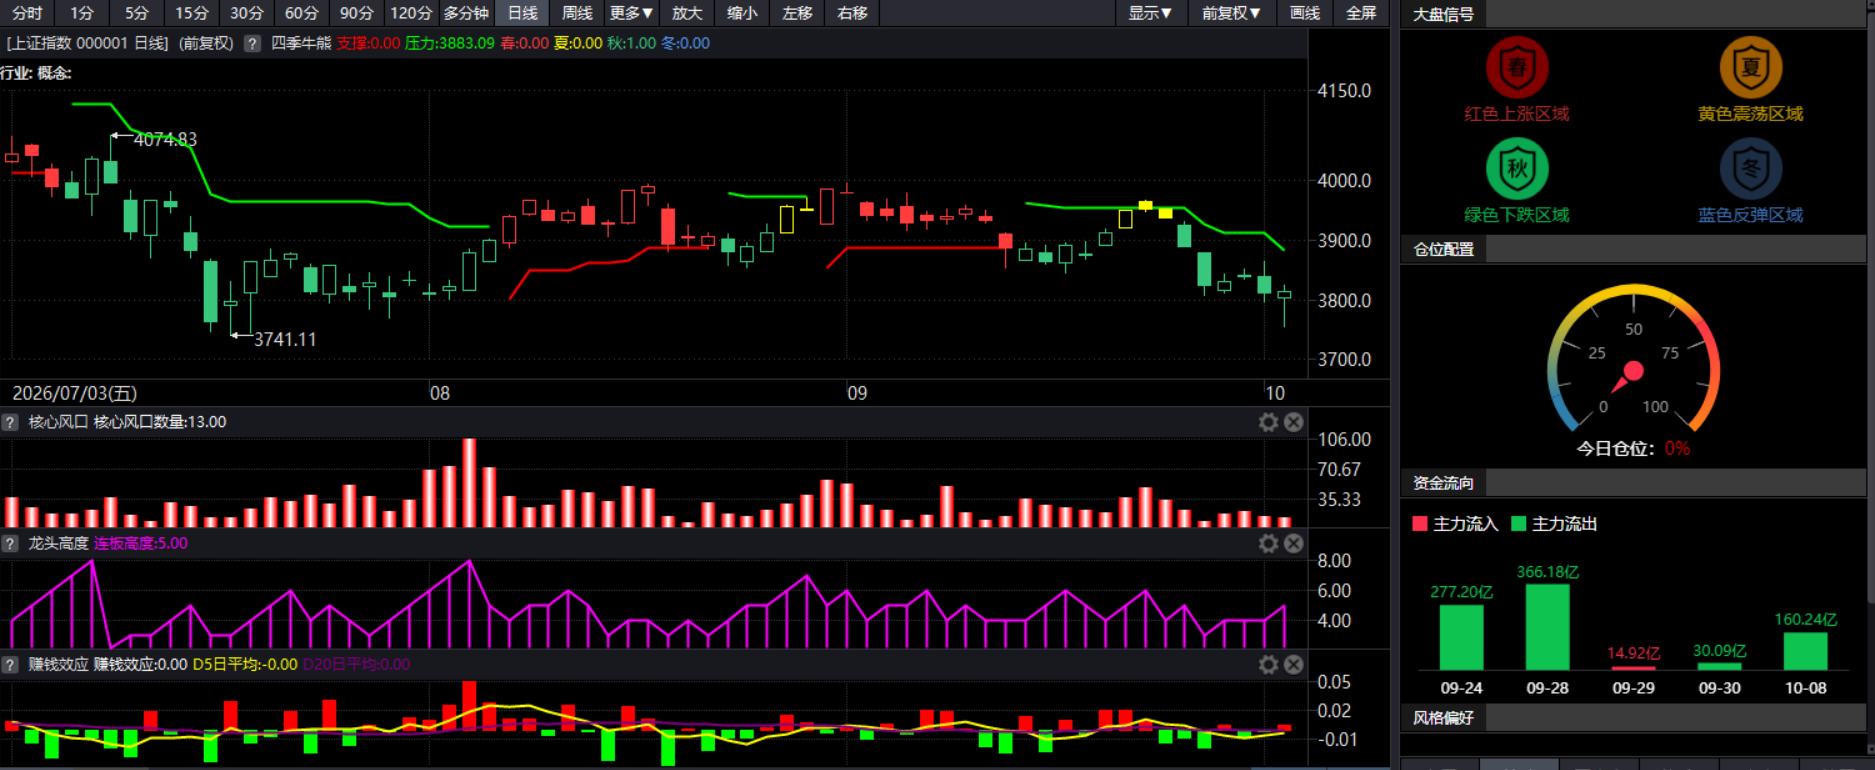Click the 10-08 160.24亿 outflow bar
This screenshot has height=770, width=1875.
point(1805,651)
